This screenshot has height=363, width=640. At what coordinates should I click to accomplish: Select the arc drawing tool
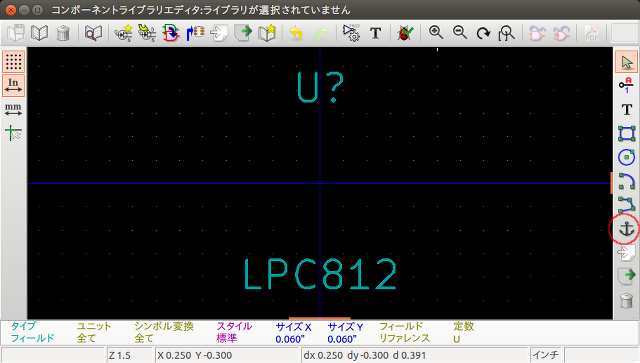pyautogui.click(x=627, y=181)
